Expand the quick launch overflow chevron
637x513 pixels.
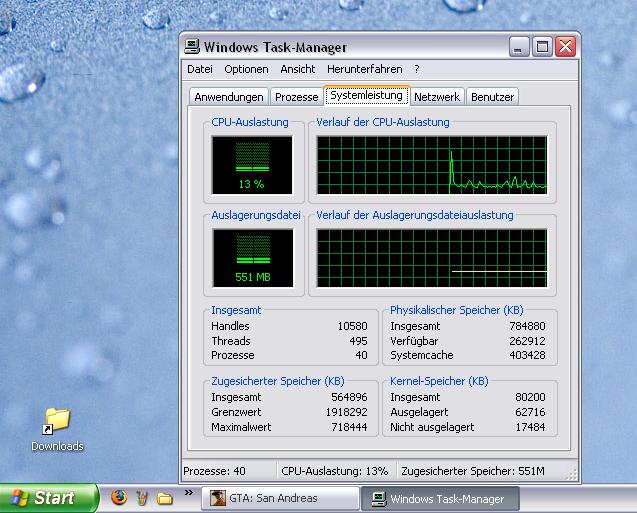tap(189, 493)
